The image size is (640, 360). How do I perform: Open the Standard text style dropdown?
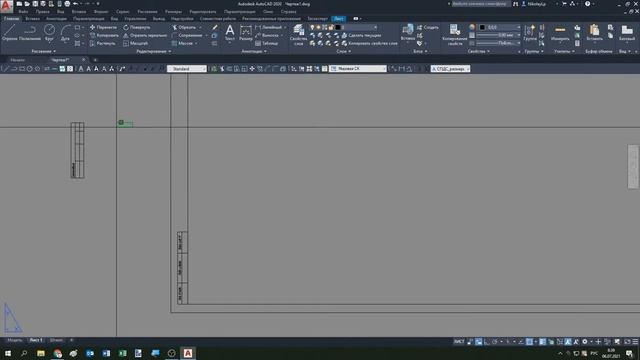click(x=187, y=69)
